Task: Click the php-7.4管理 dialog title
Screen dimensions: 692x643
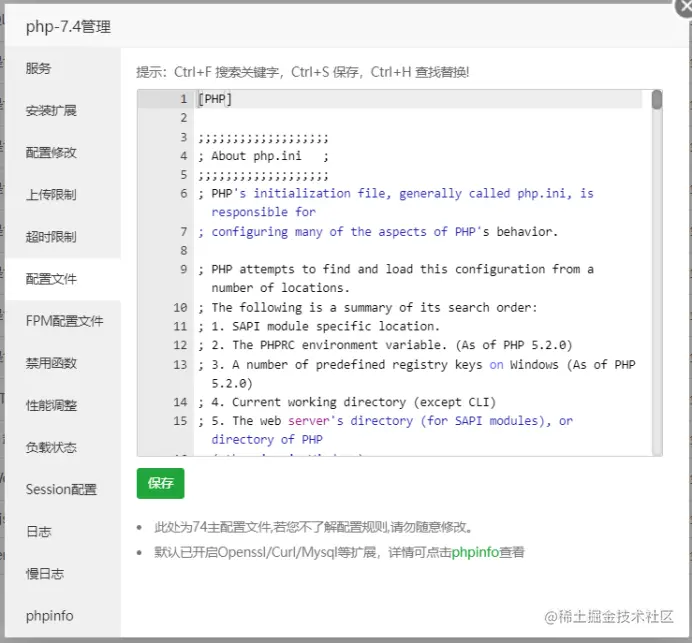Action: click(68, 27)
